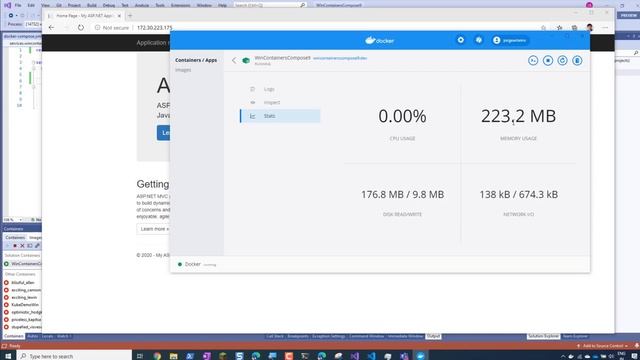Viewport: 640px width, 360px height.
Task: Open the docker-compose file tab in VS
Action: coord(22,36)
